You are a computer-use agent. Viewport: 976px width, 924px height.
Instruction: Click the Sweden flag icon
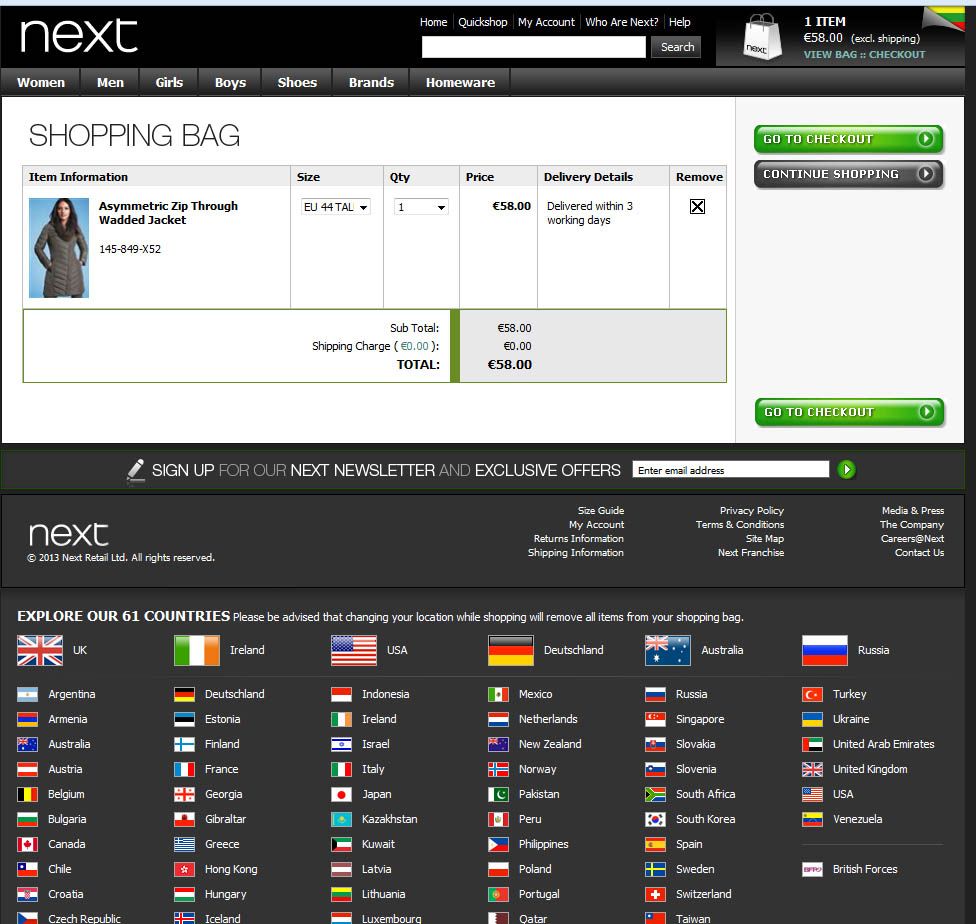655,869
